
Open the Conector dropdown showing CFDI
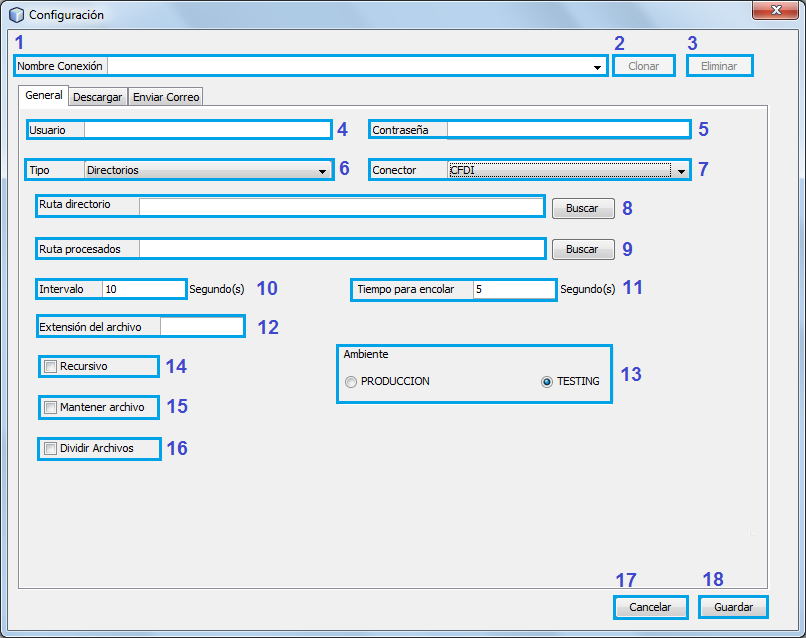coord(681,171)
